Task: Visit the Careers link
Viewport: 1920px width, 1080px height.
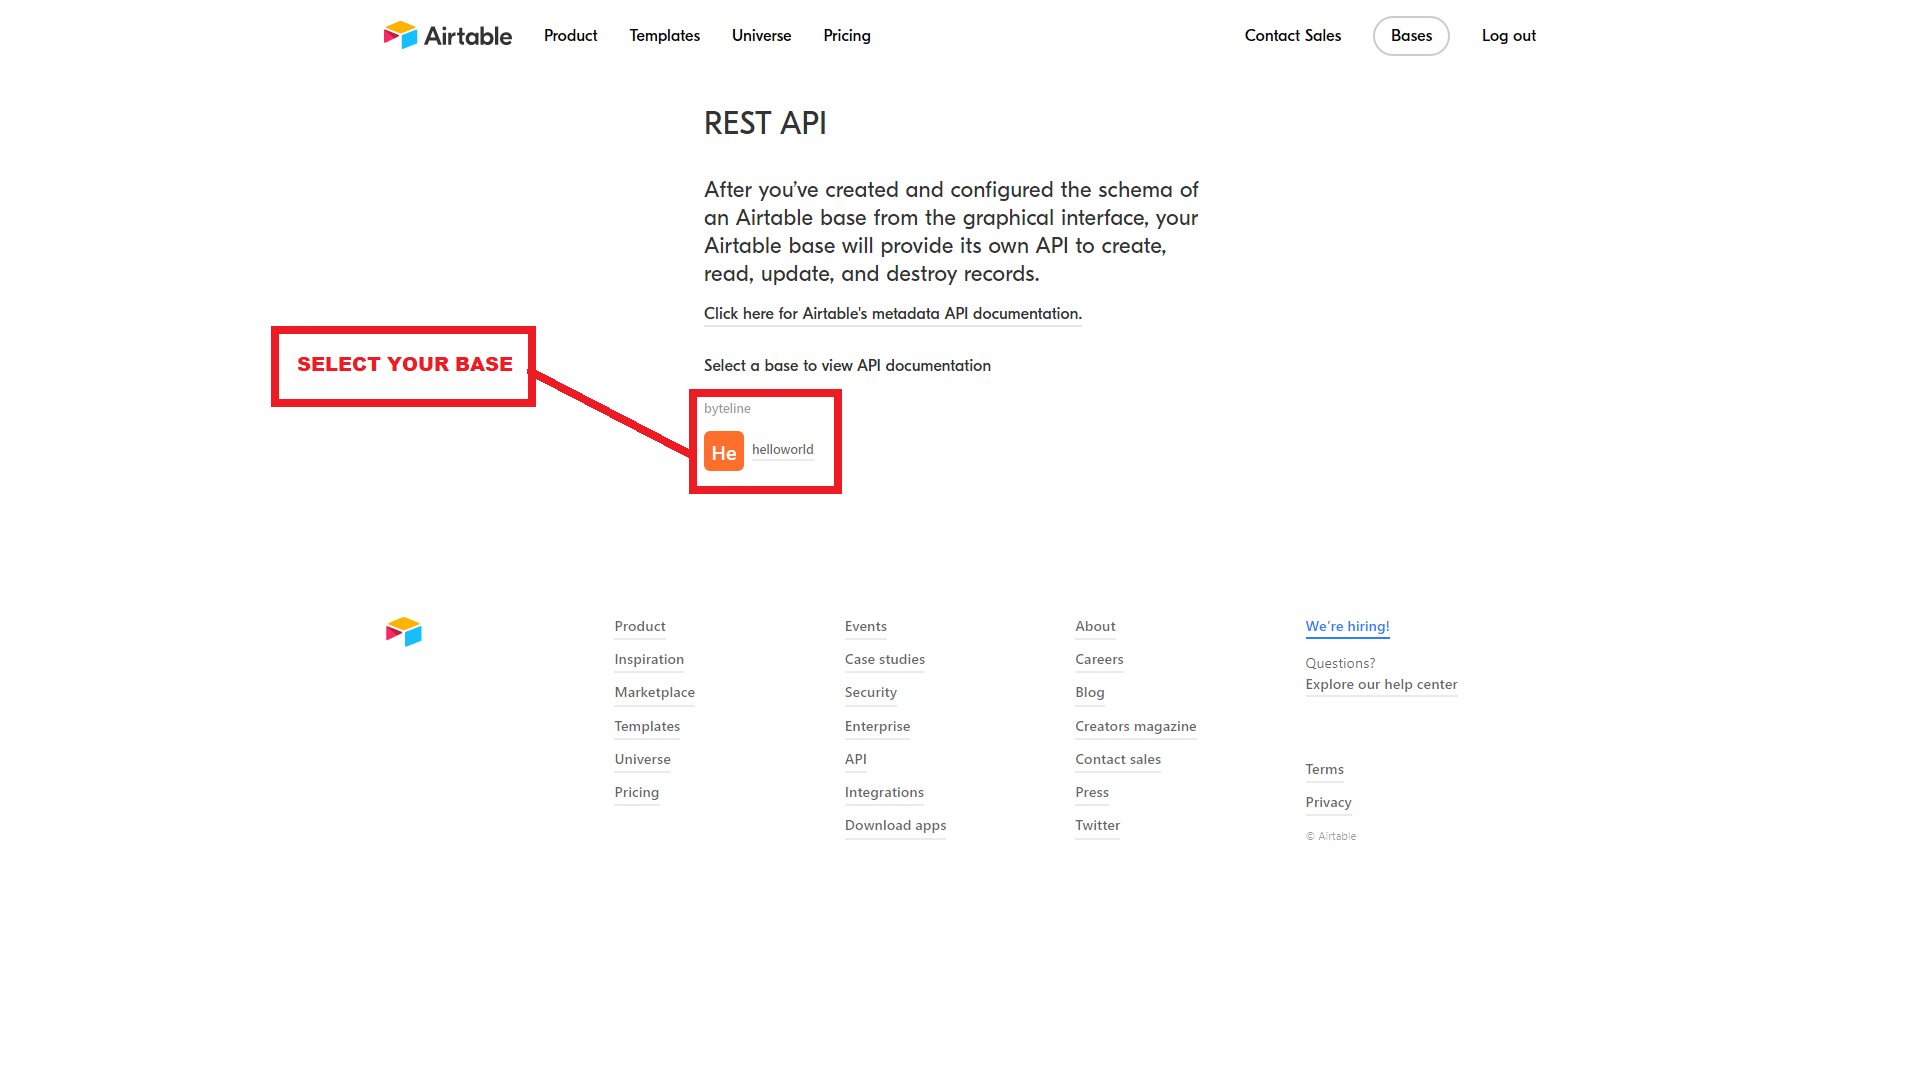Action: tap(1099, 660)
